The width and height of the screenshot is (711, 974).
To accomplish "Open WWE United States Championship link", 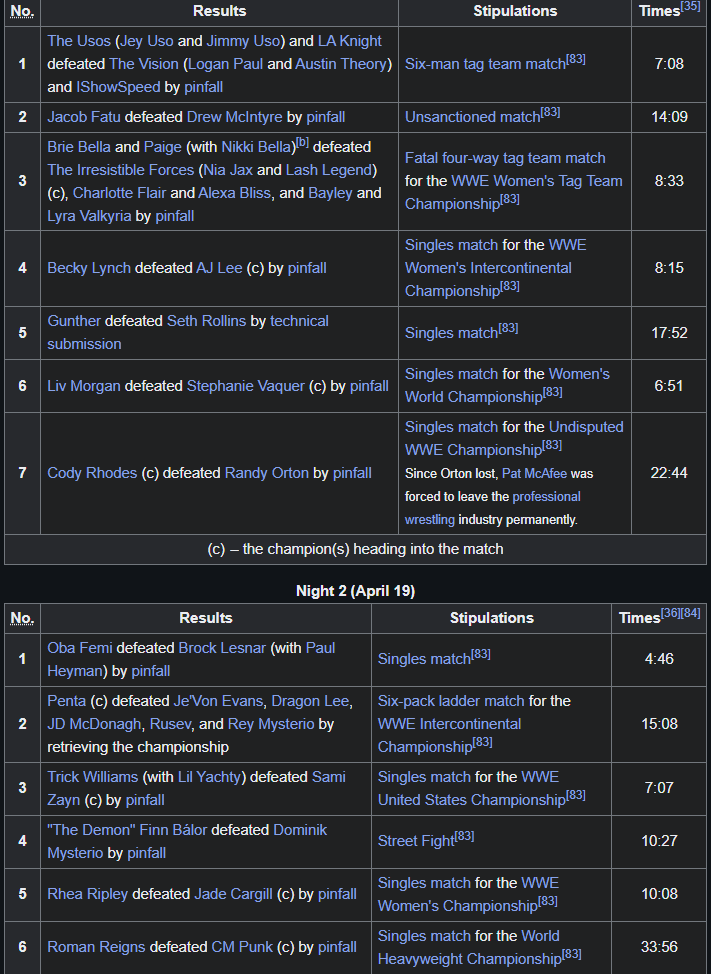I will coord(471,789).
